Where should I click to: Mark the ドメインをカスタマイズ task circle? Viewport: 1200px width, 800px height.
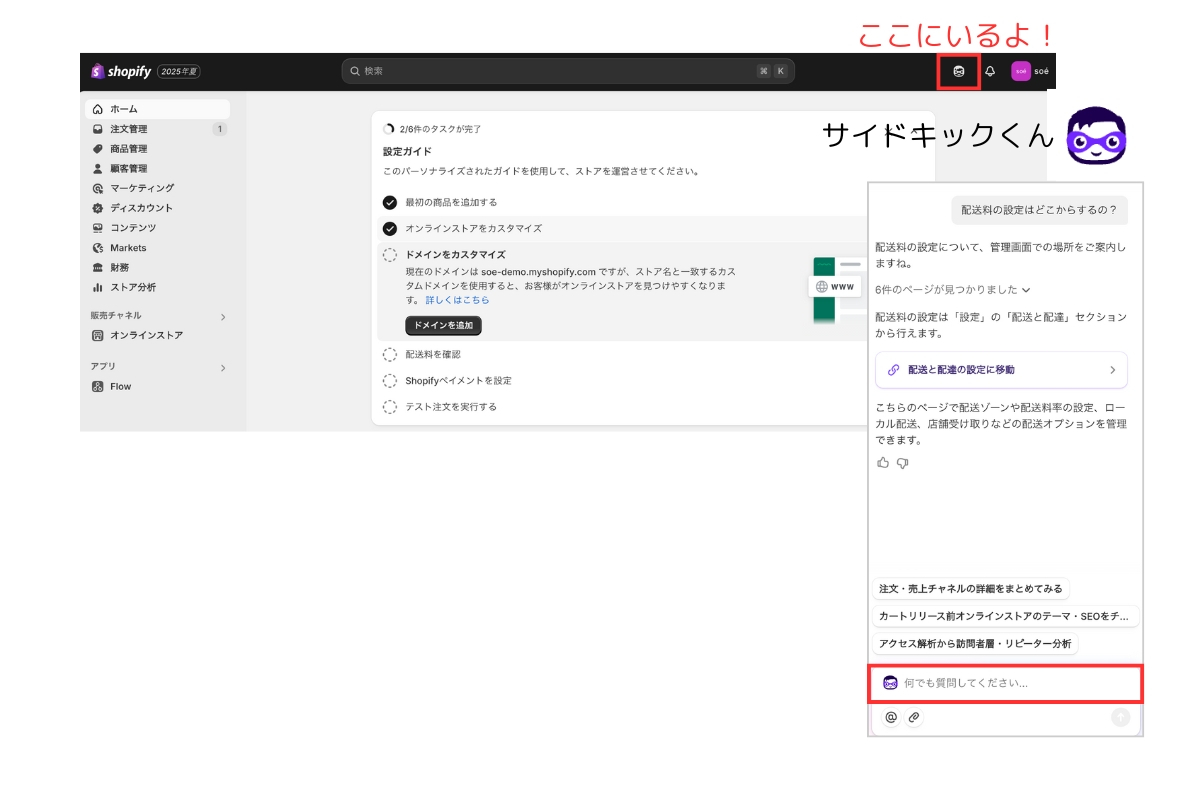pos(390,255)
